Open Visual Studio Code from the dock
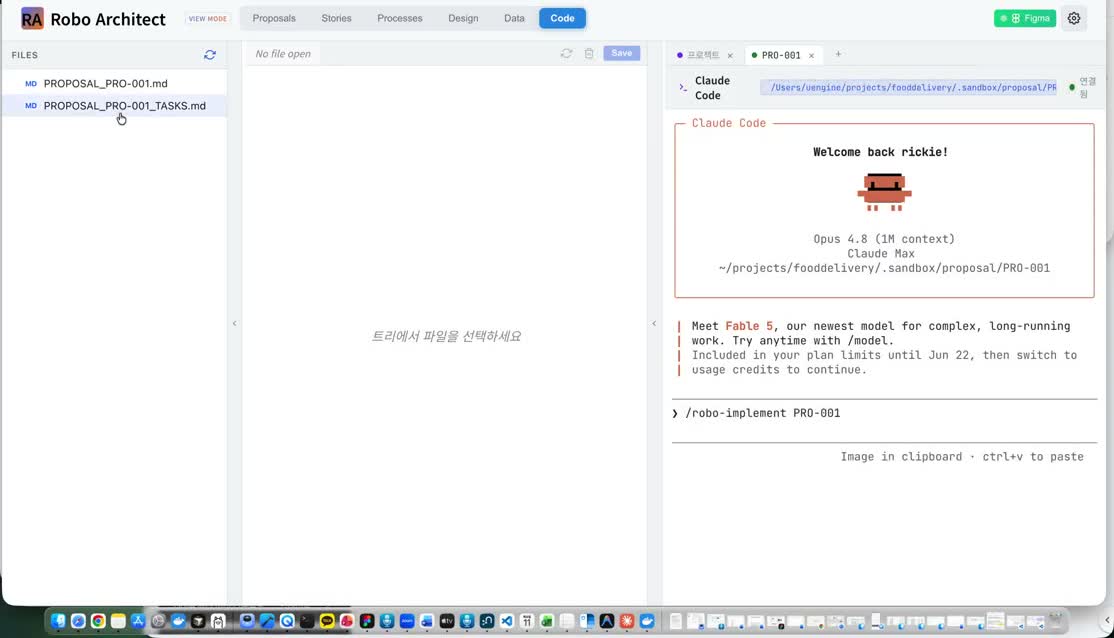Image resolution: width=1114 pixels, height=638 pixels. tap(507, 621)
